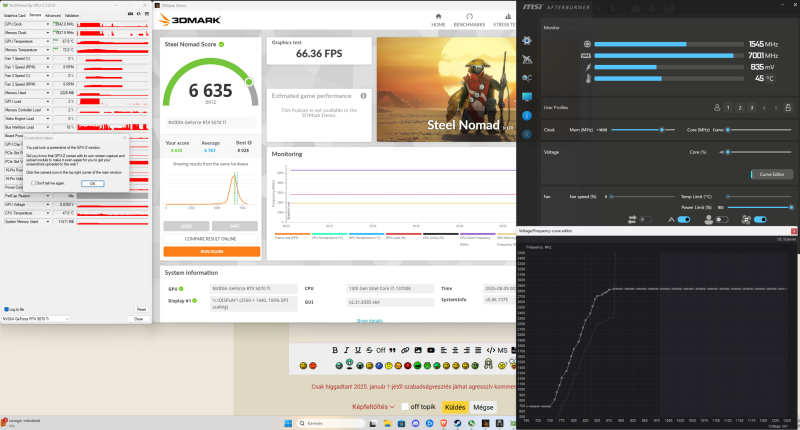Click the insert link icon
800x430 pixels.
(x=405, y=350)
